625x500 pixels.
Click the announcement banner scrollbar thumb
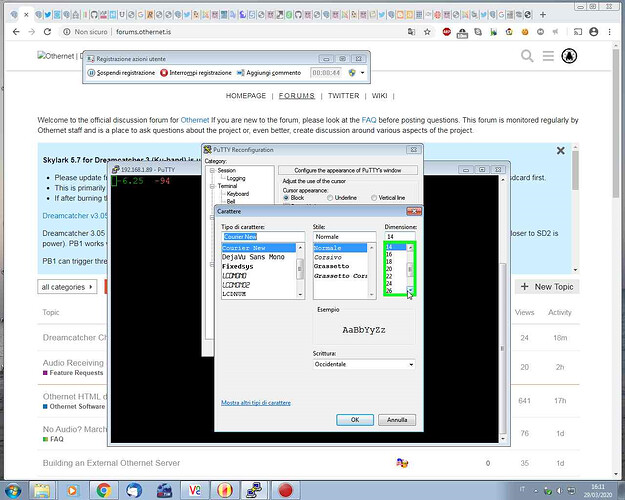pos(575,171)
